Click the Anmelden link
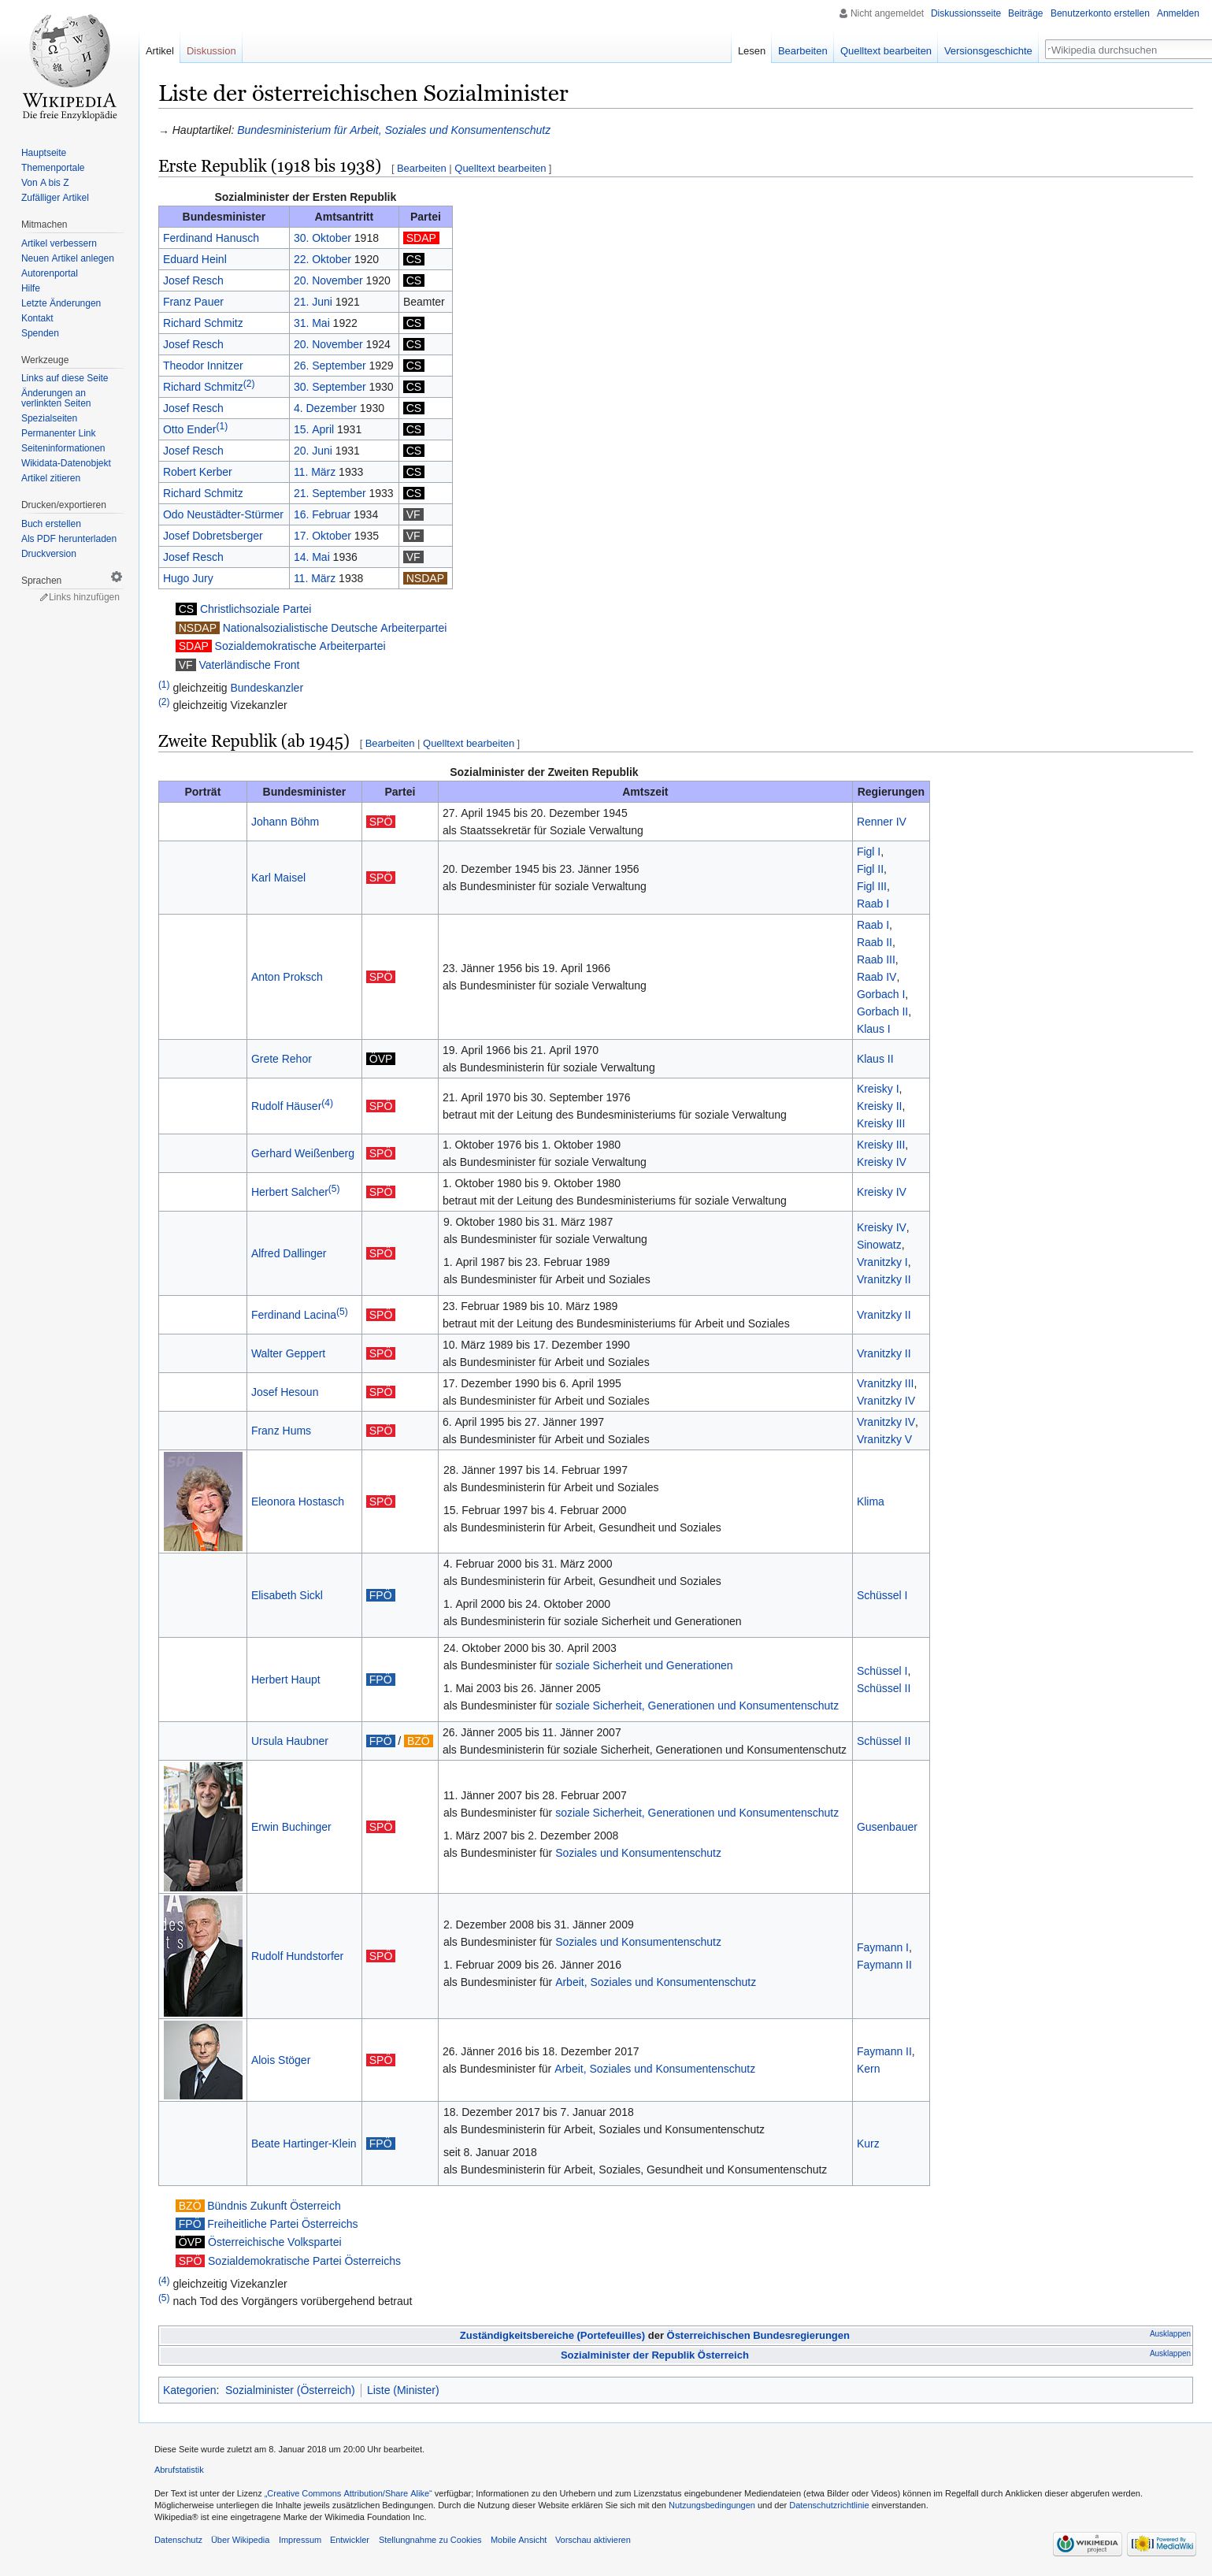Viewport: 1212px width, 2576px height. 1177,13
